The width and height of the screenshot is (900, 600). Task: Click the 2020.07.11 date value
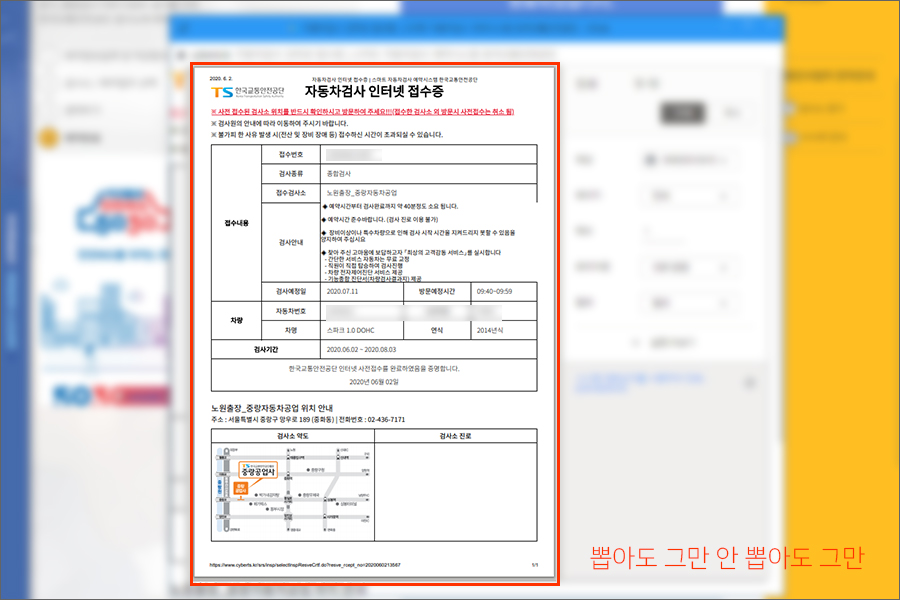click(x=342, y=292)
